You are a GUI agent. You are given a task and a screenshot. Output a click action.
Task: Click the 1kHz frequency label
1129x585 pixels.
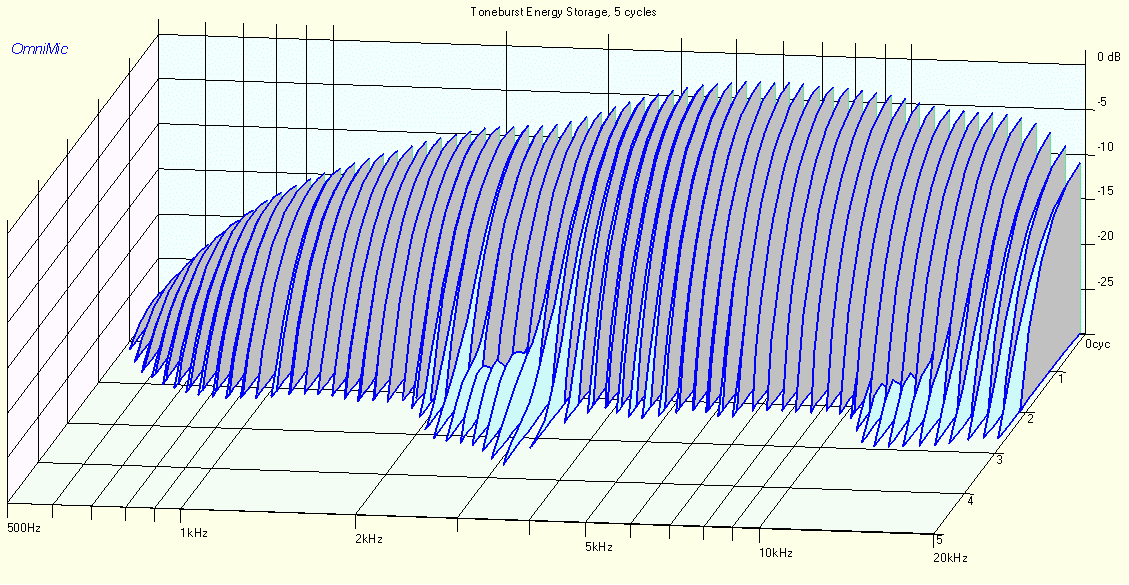point(194,534)
